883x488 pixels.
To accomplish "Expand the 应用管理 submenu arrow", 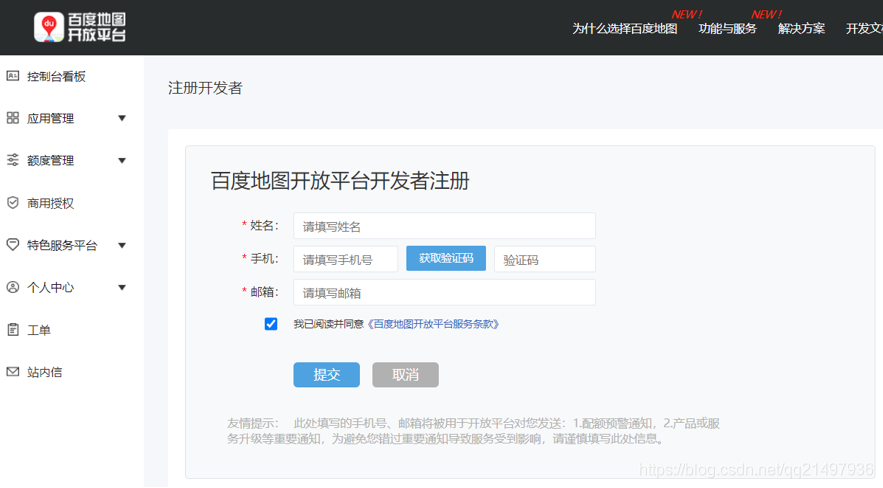I will 122,118.
